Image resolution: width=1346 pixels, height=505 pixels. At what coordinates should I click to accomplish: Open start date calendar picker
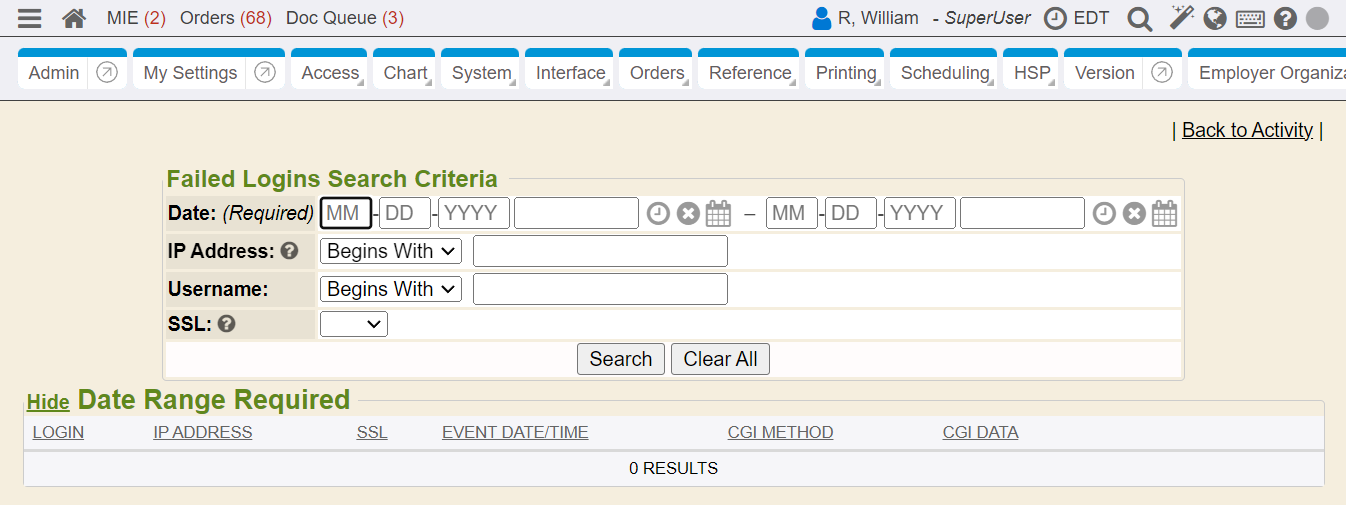(x=718, y=213)
